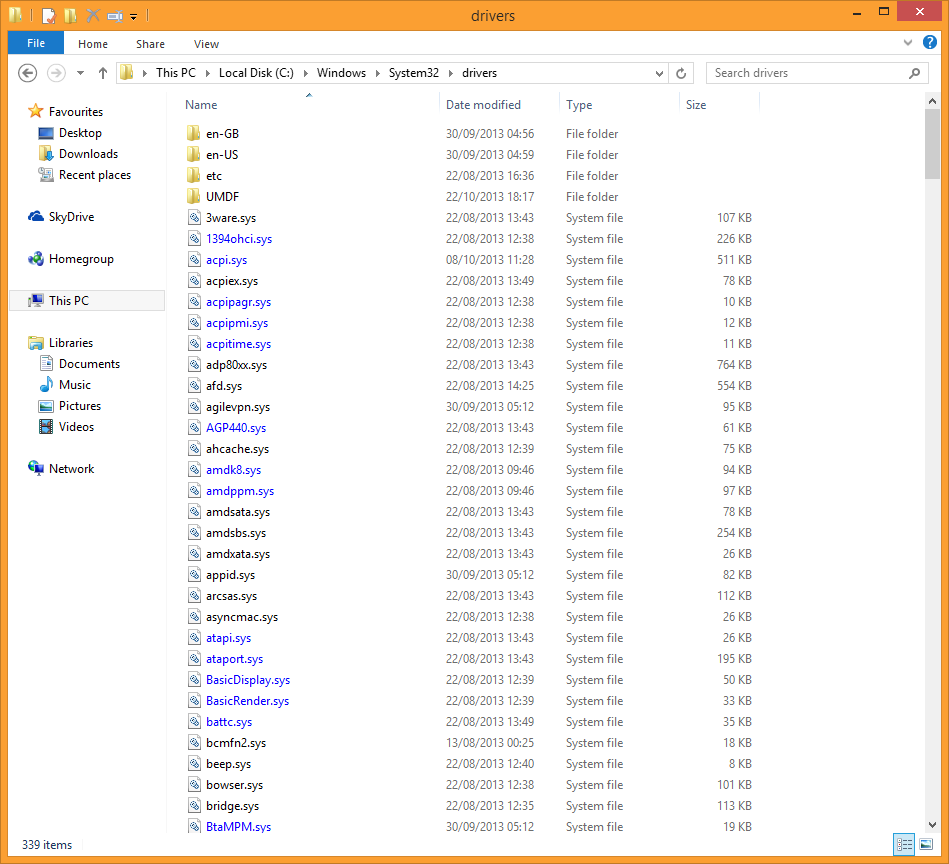949x864 pixels.
Task: Open dropdown arrow after Windows breadcrumb
Action: (378, 73)
